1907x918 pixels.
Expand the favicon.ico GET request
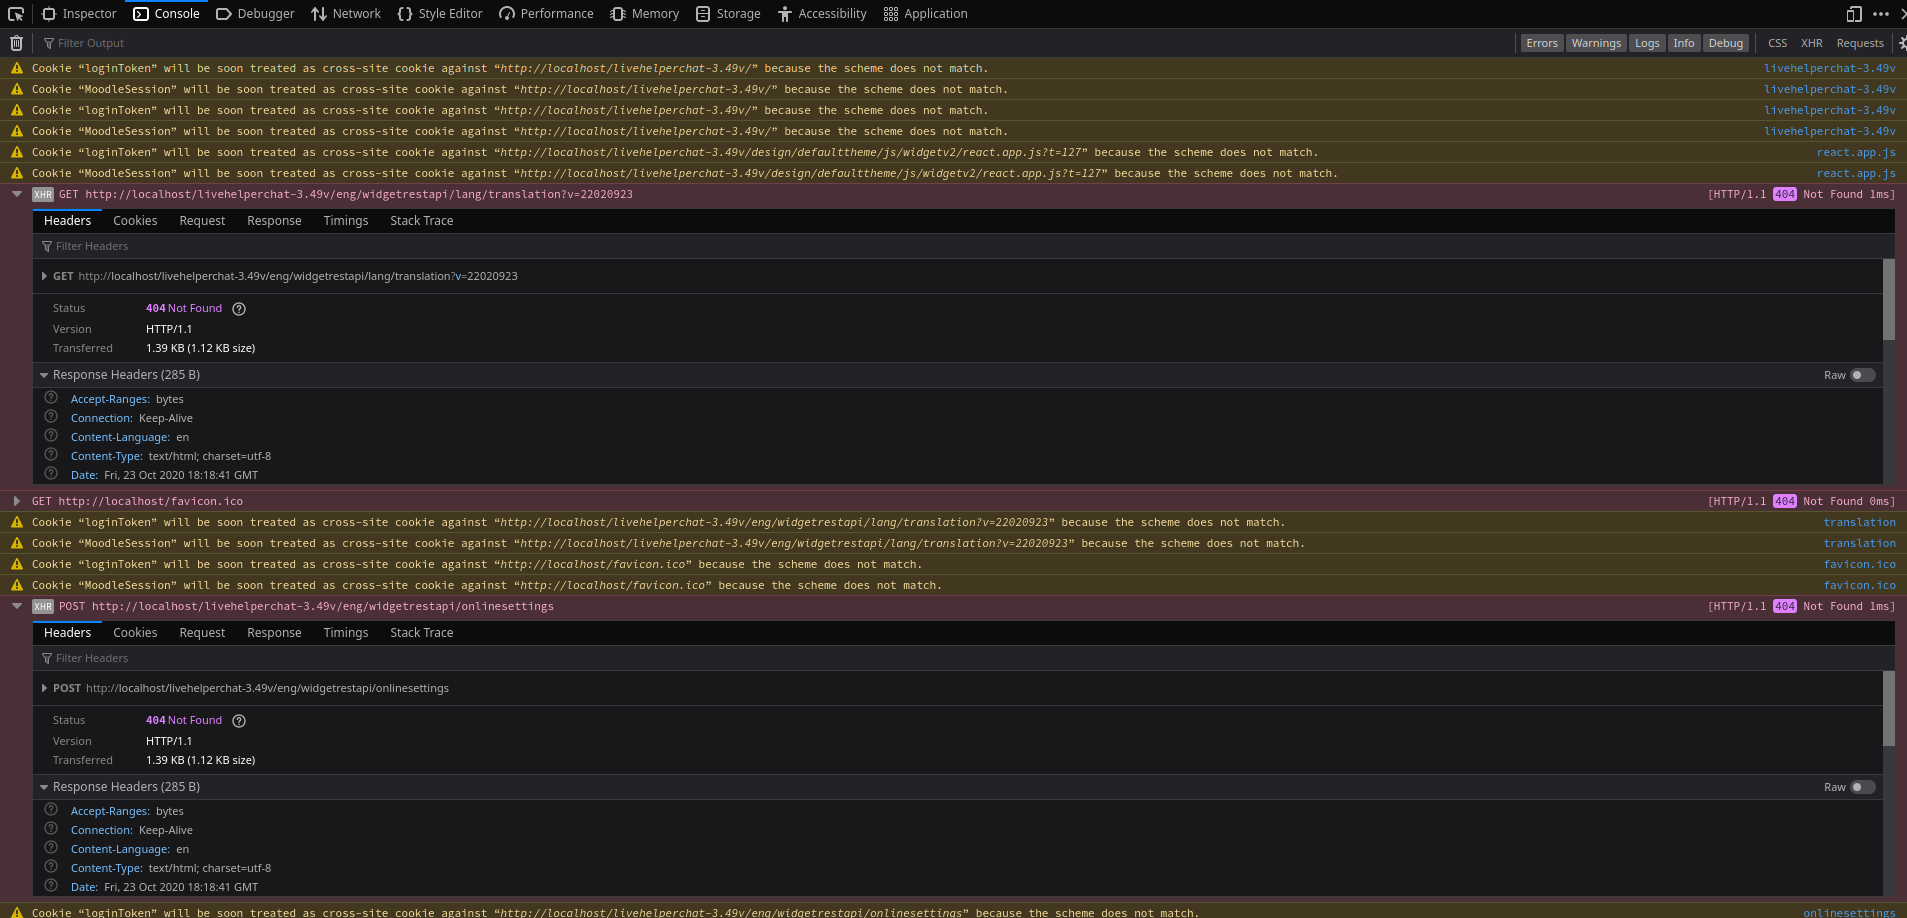click(17, 501)
